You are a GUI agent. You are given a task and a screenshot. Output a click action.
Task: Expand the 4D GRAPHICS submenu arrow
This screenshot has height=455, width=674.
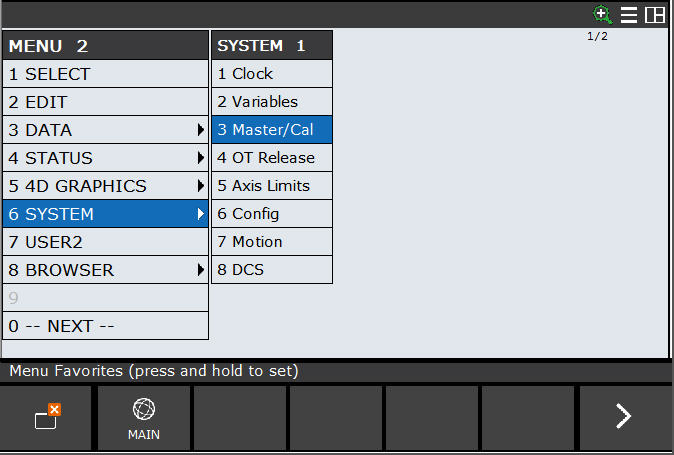(x=201, y=186)
